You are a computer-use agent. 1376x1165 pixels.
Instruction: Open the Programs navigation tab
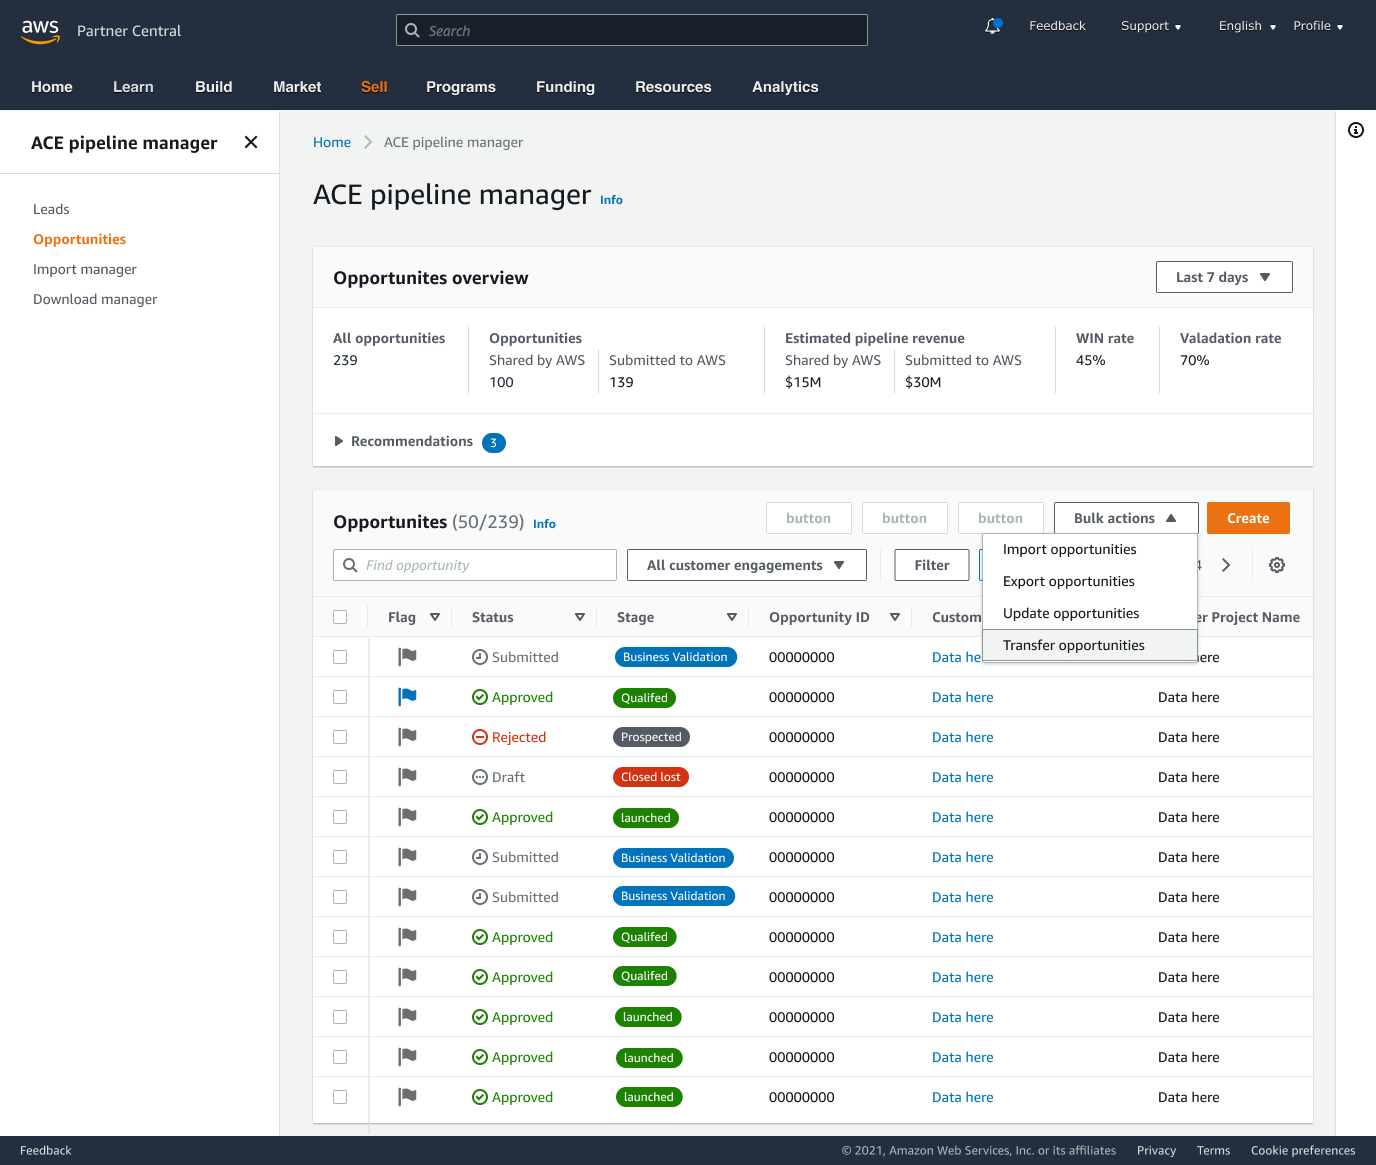click(x=461, y=87)
